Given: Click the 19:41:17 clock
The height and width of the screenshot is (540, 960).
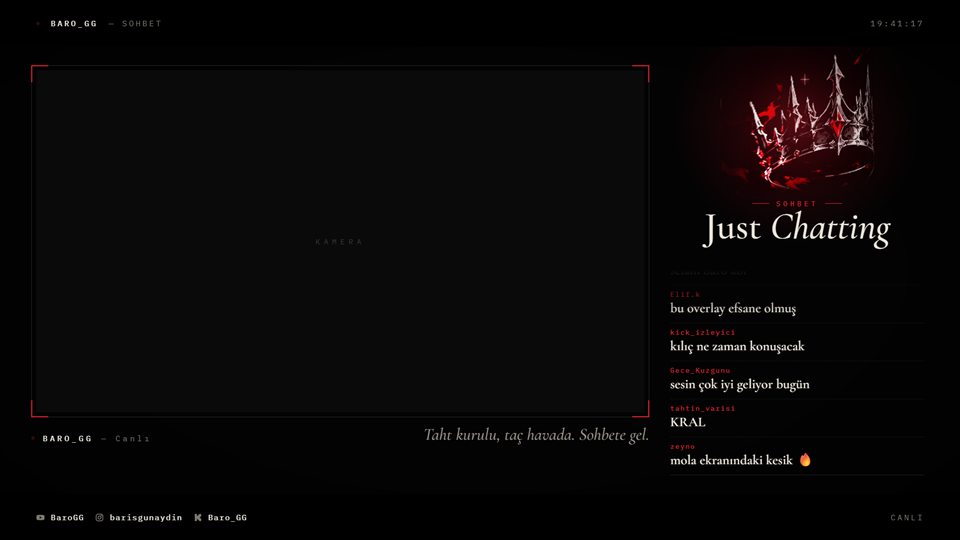Looking at the screenshot, I should click(896, 24).
